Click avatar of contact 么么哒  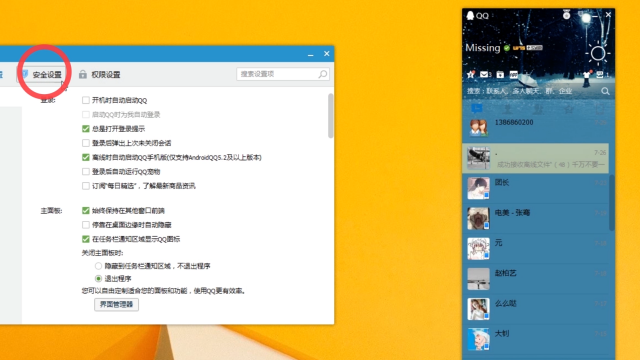[x=478, y=309]
